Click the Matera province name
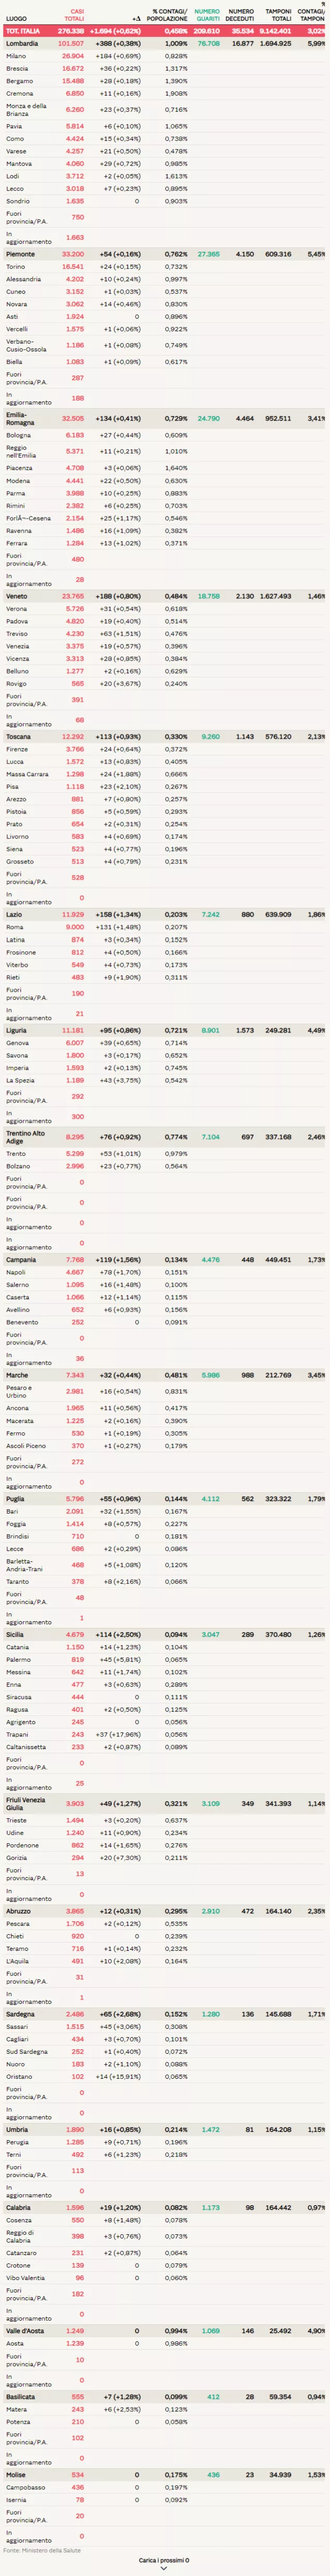330x2576 pixels. 16,2410
